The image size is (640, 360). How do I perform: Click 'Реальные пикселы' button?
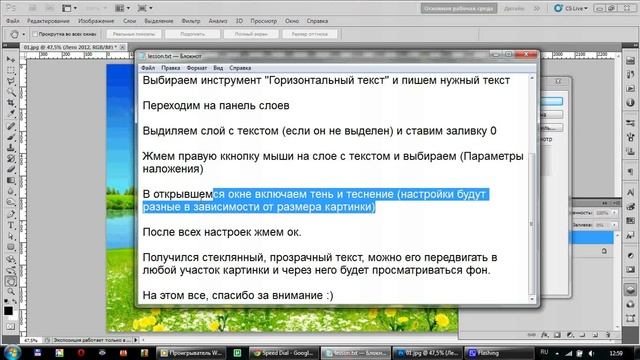tap(134, 34)
